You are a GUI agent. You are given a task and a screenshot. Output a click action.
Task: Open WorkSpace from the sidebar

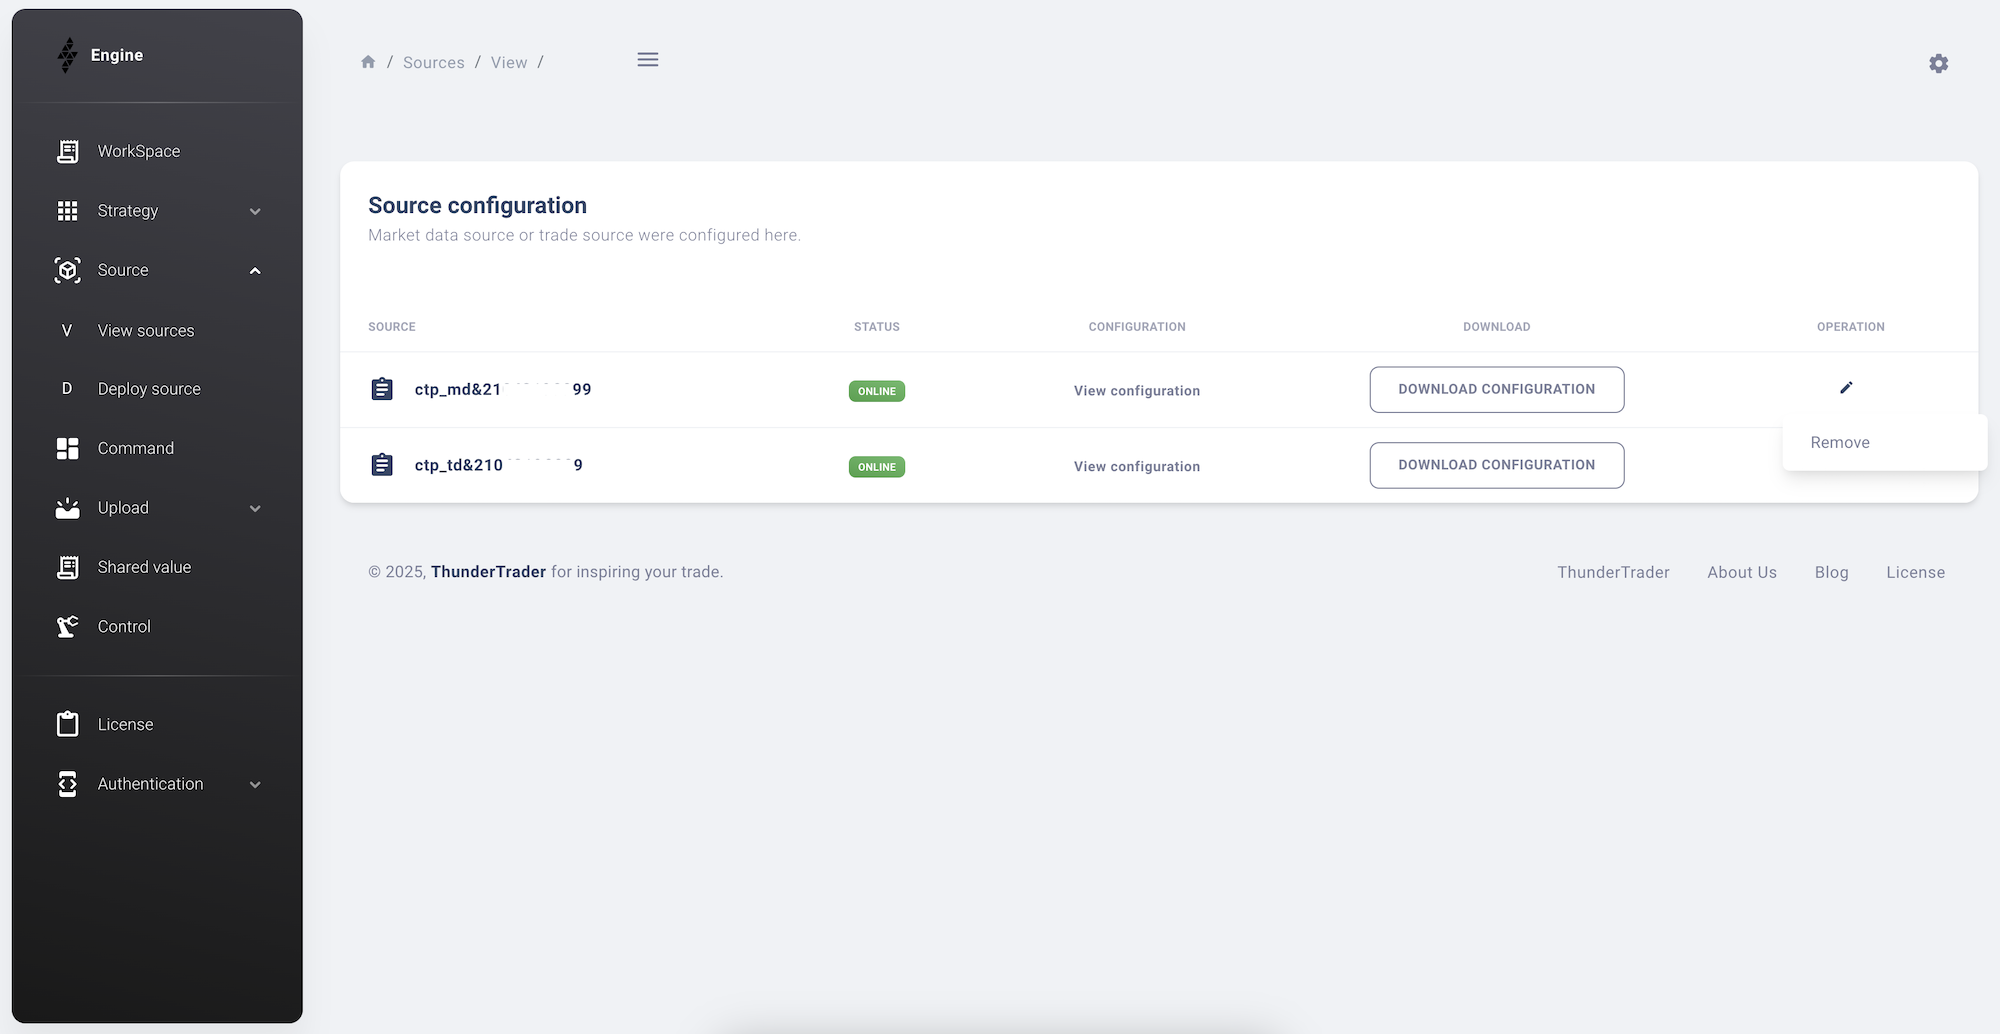[139, 151]
